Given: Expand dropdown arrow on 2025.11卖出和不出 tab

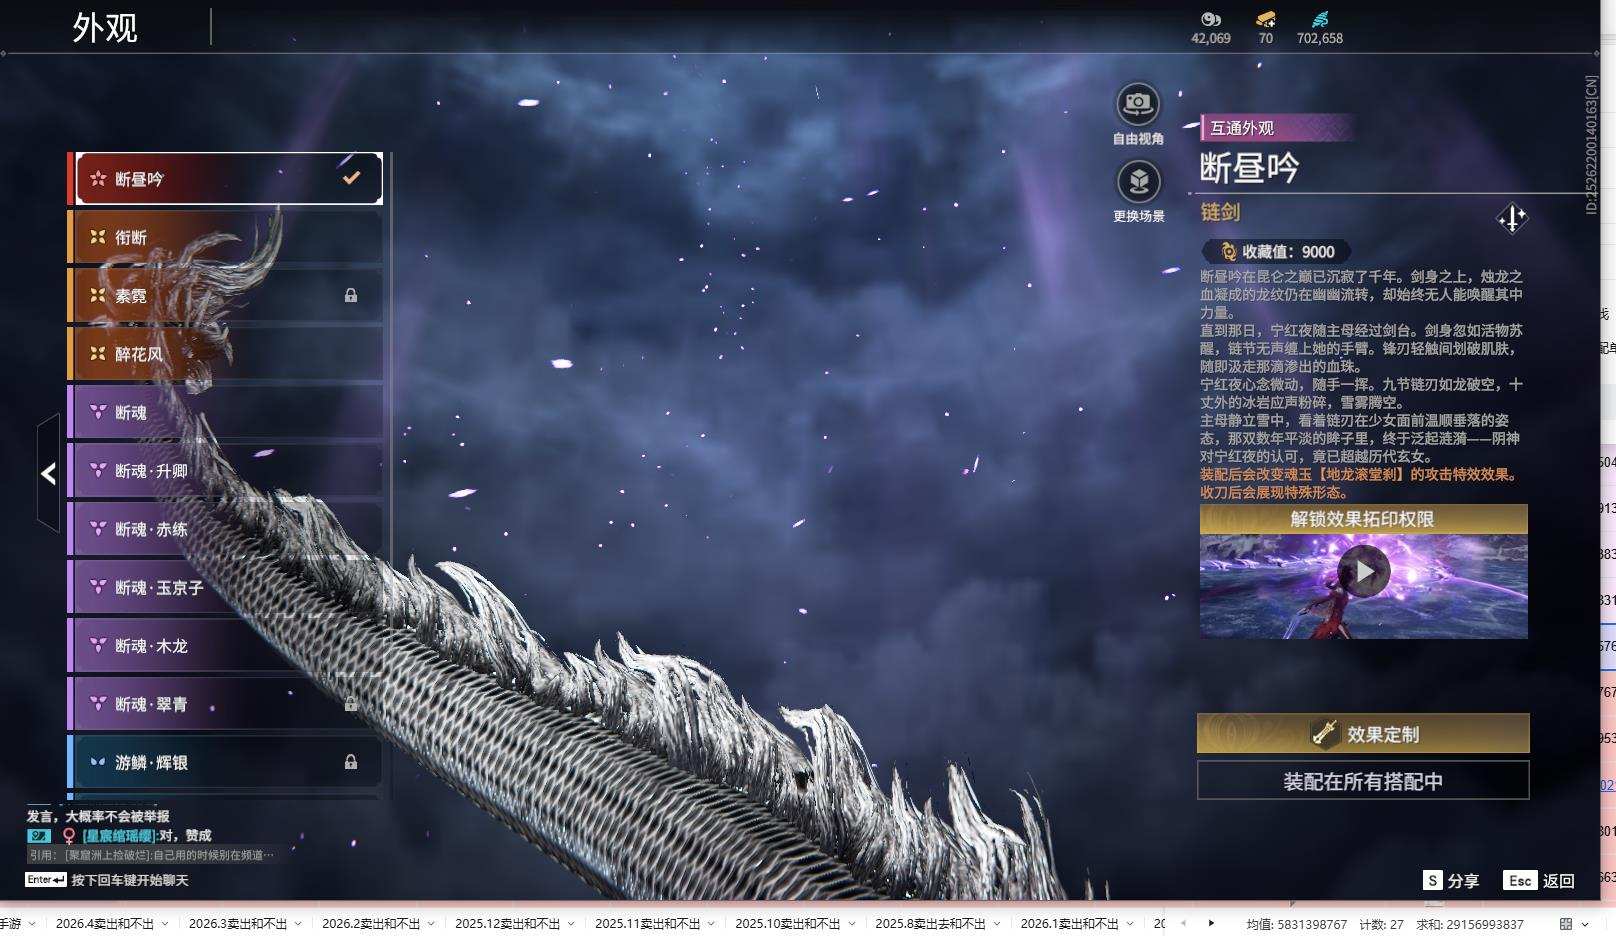Looking at the screenshot, I should tap(712, 924).
